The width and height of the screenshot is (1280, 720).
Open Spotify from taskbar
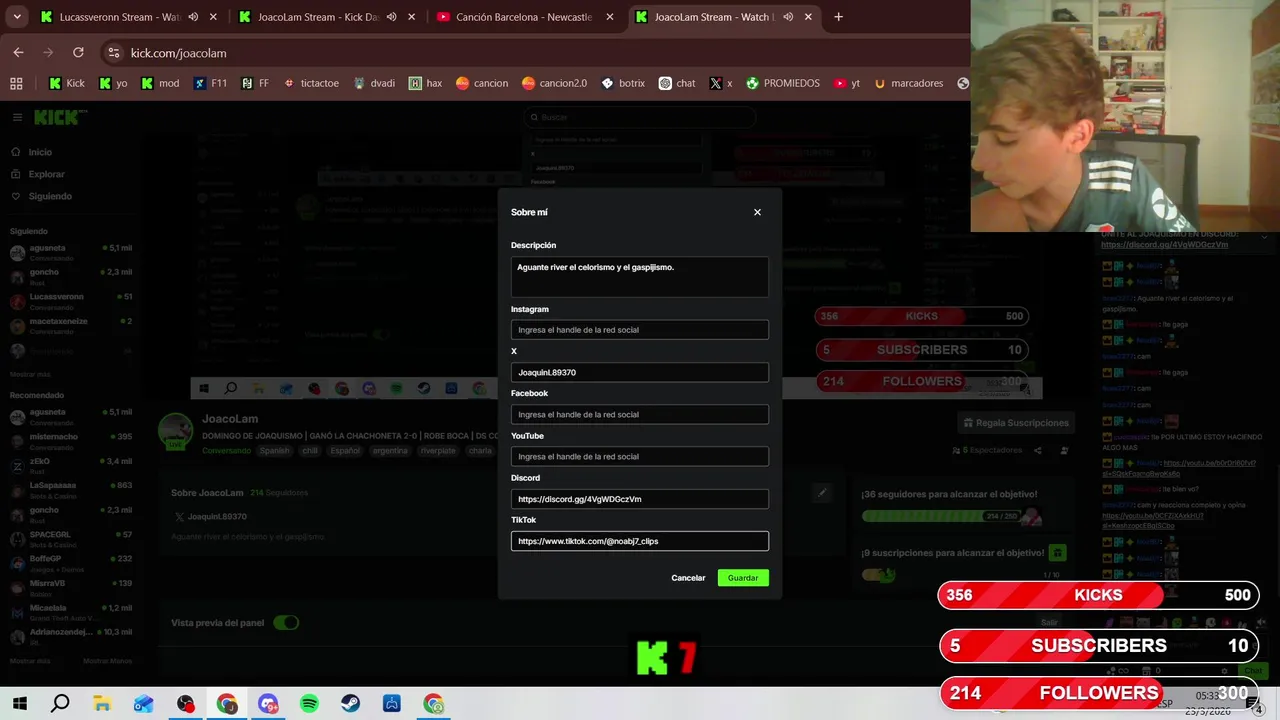click(309, 704)
